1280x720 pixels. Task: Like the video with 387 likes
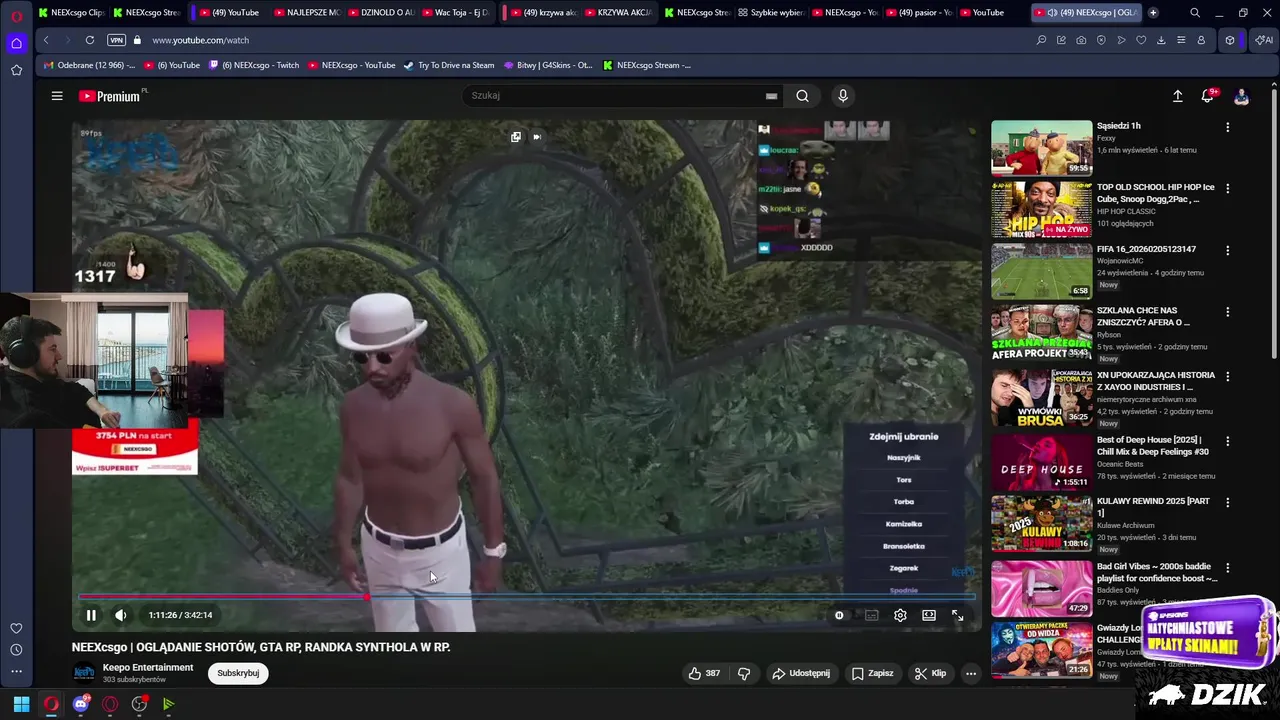(704, 673)
